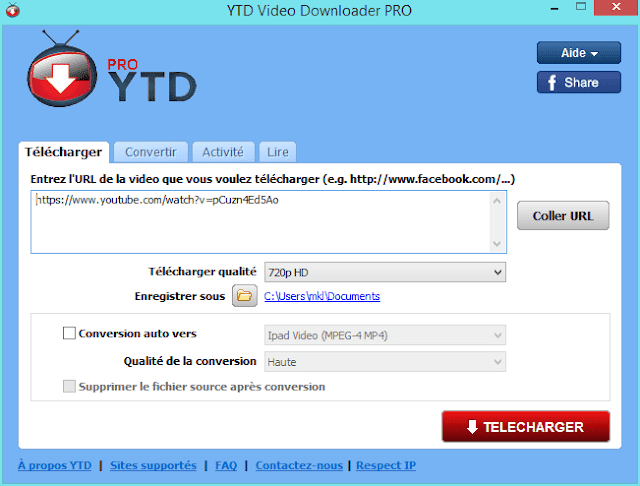Open the FAQ link
Viewport: 640px width, 486px height.
pyautogui.click(x=226, y=465)
